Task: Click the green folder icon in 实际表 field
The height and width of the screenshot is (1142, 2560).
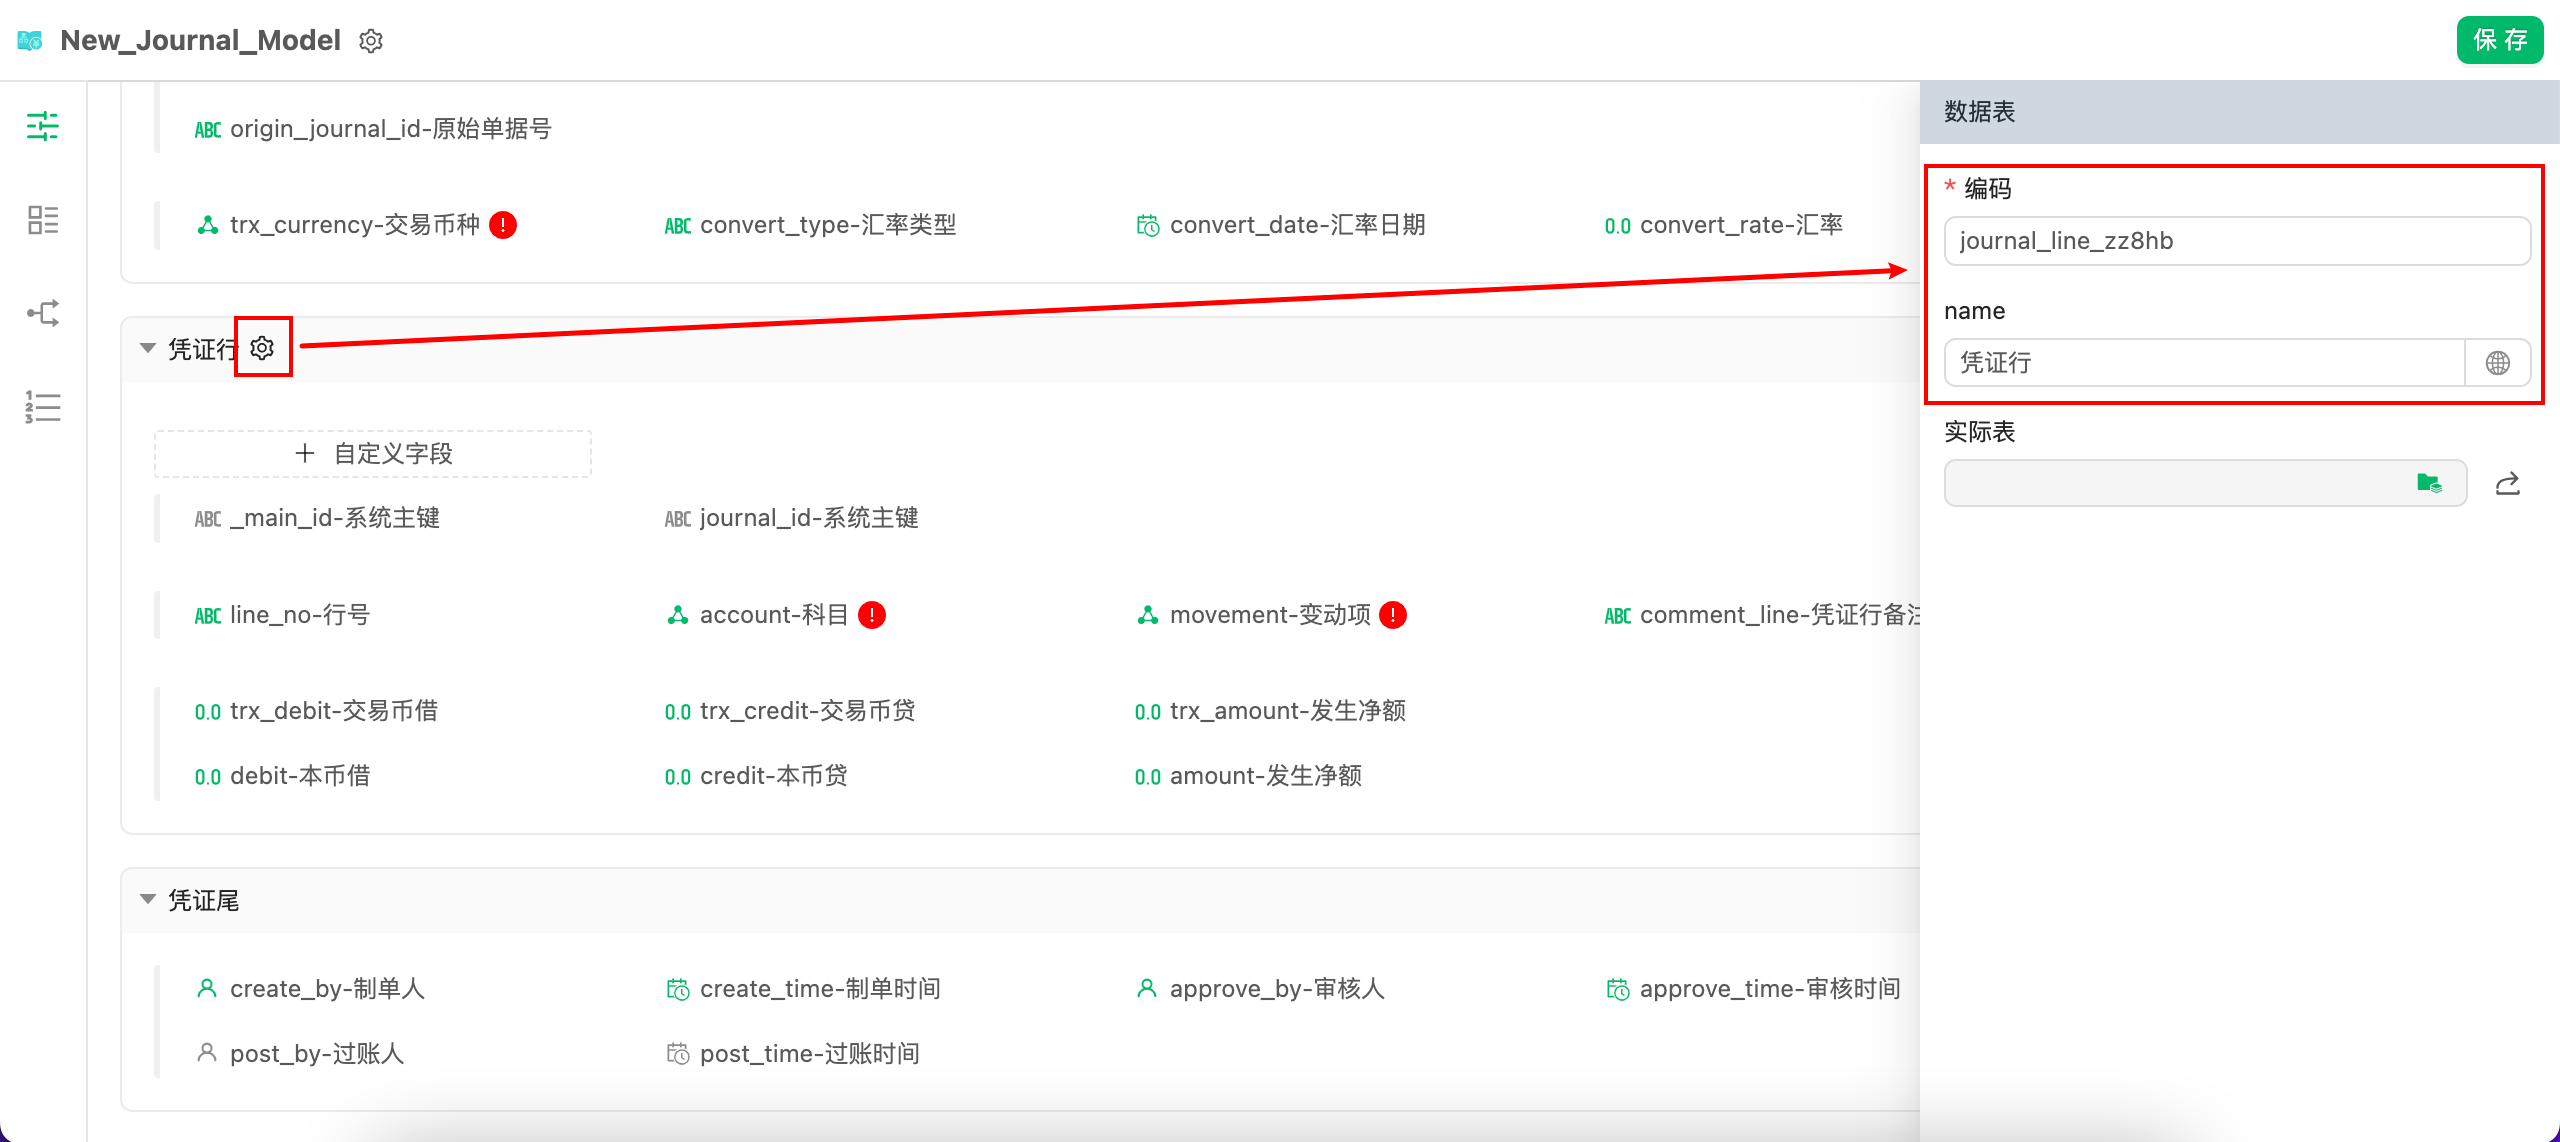Action: pos(2429,484)
